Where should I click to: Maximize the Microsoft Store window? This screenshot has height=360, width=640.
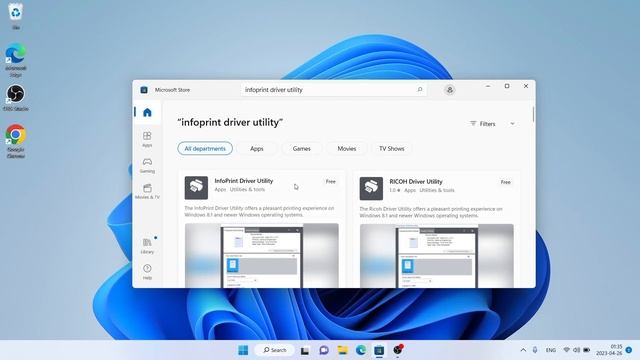click(507, 86)
